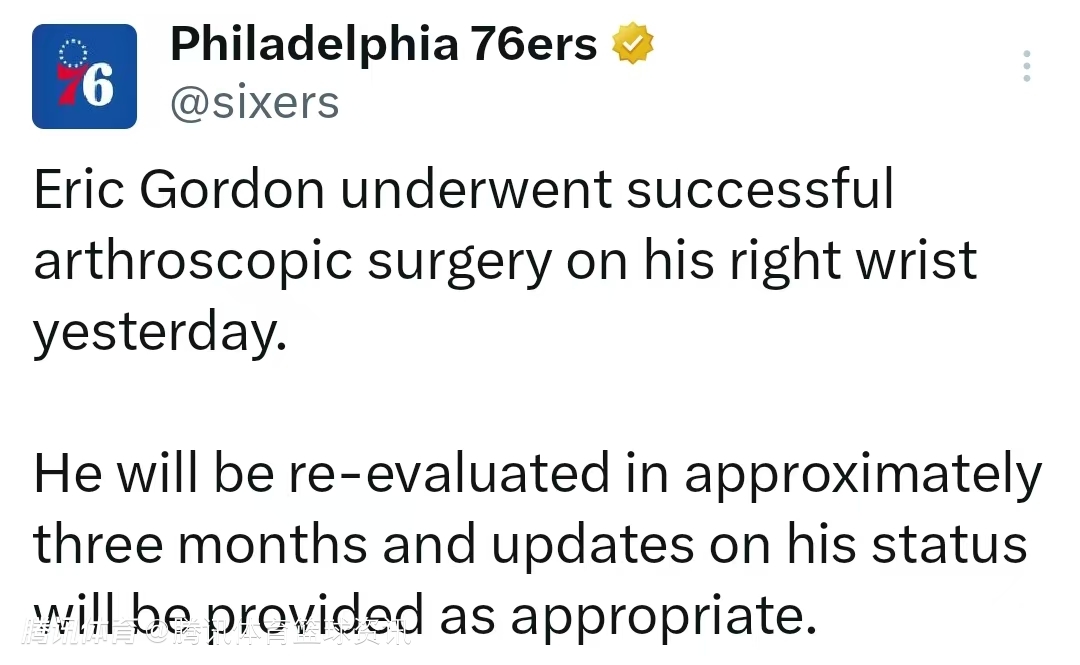Click the gold verified badge

[x=633, y=43]
